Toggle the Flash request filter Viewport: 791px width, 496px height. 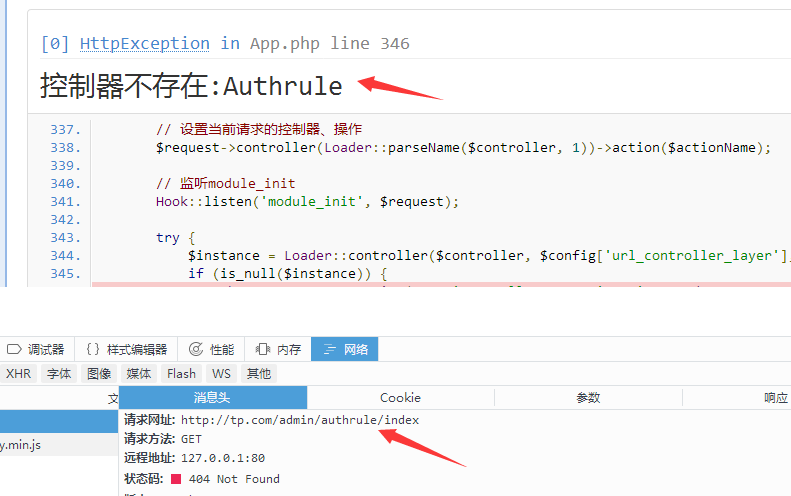182,373
